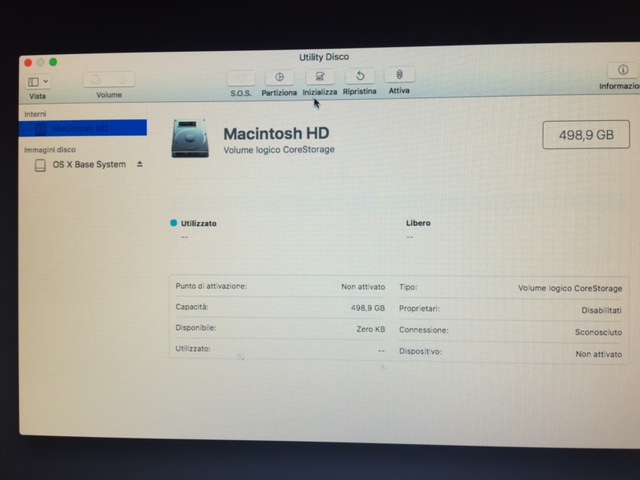Screen dimensions: 640x480
Task: Click the Proprietari label
Action: [x=419, y=309]
